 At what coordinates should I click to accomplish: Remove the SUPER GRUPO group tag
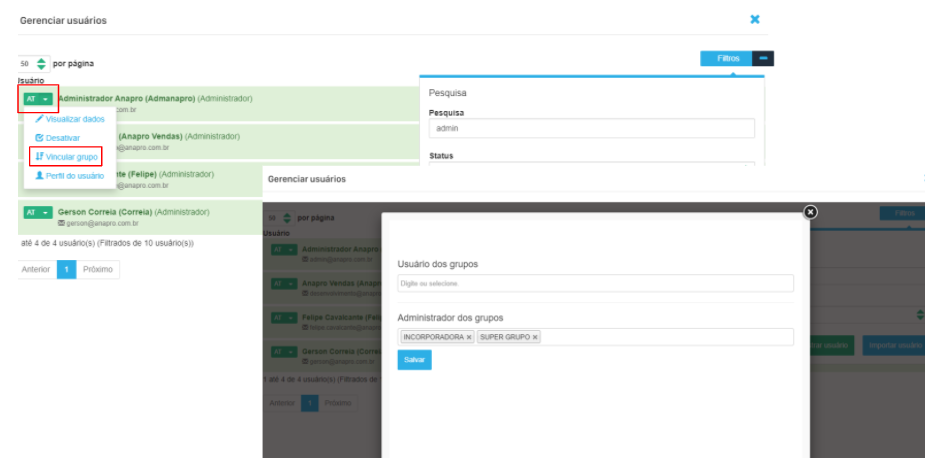[x=535, y=338]
